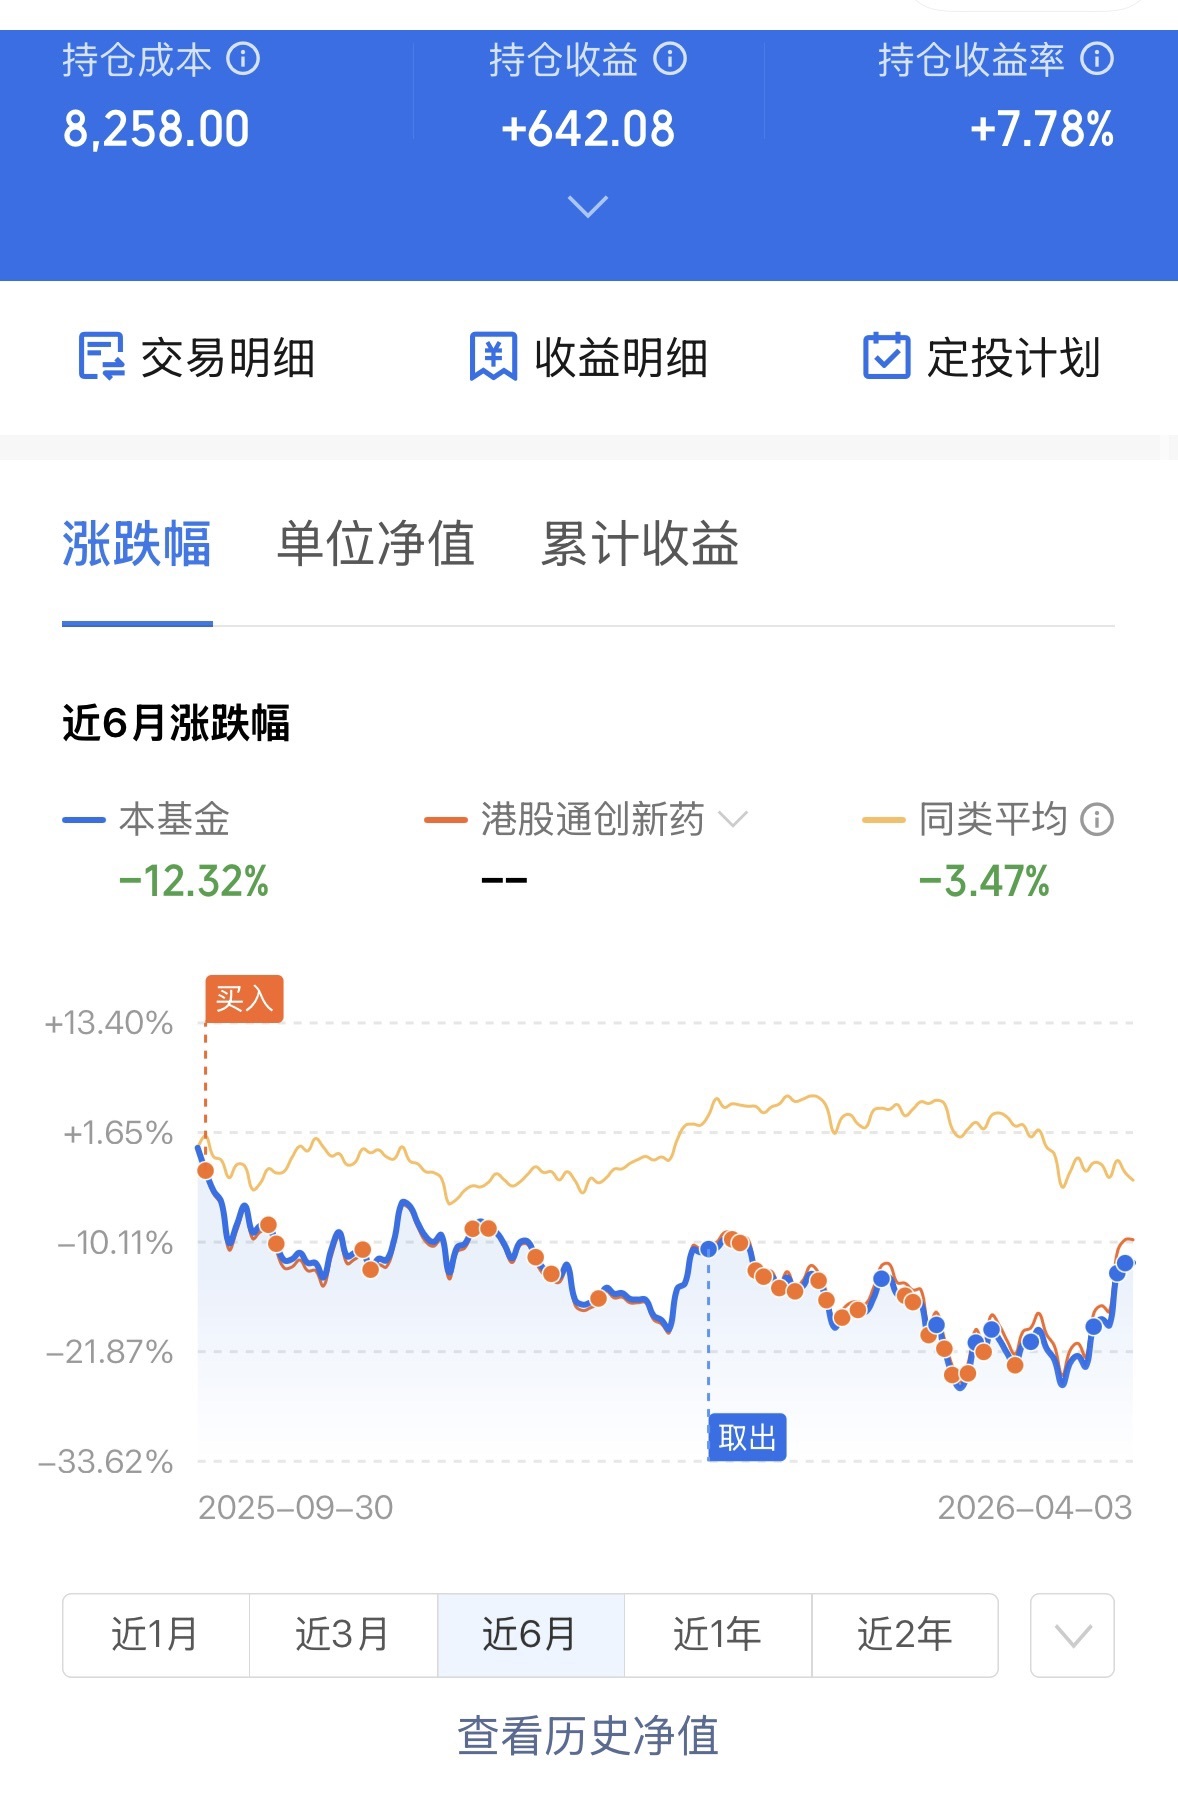Viewport: 1178px width, 1812px height.
Task: Switch to 单位净值 tab
Action: pyautogui.click(x=375, y=545)
